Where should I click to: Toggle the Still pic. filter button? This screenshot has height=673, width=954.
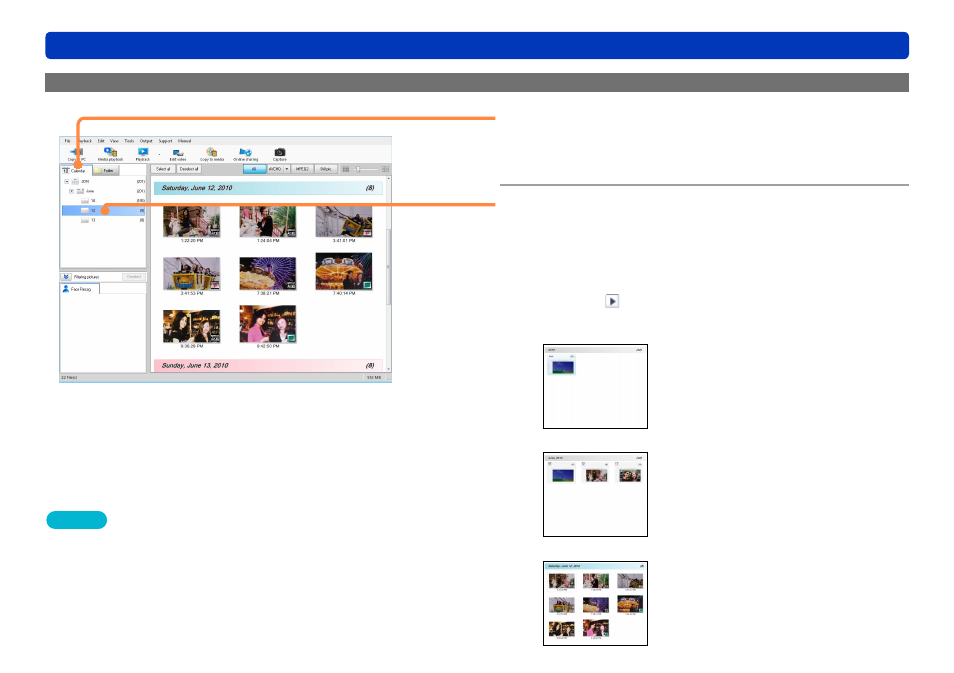[x=326, y=169]
